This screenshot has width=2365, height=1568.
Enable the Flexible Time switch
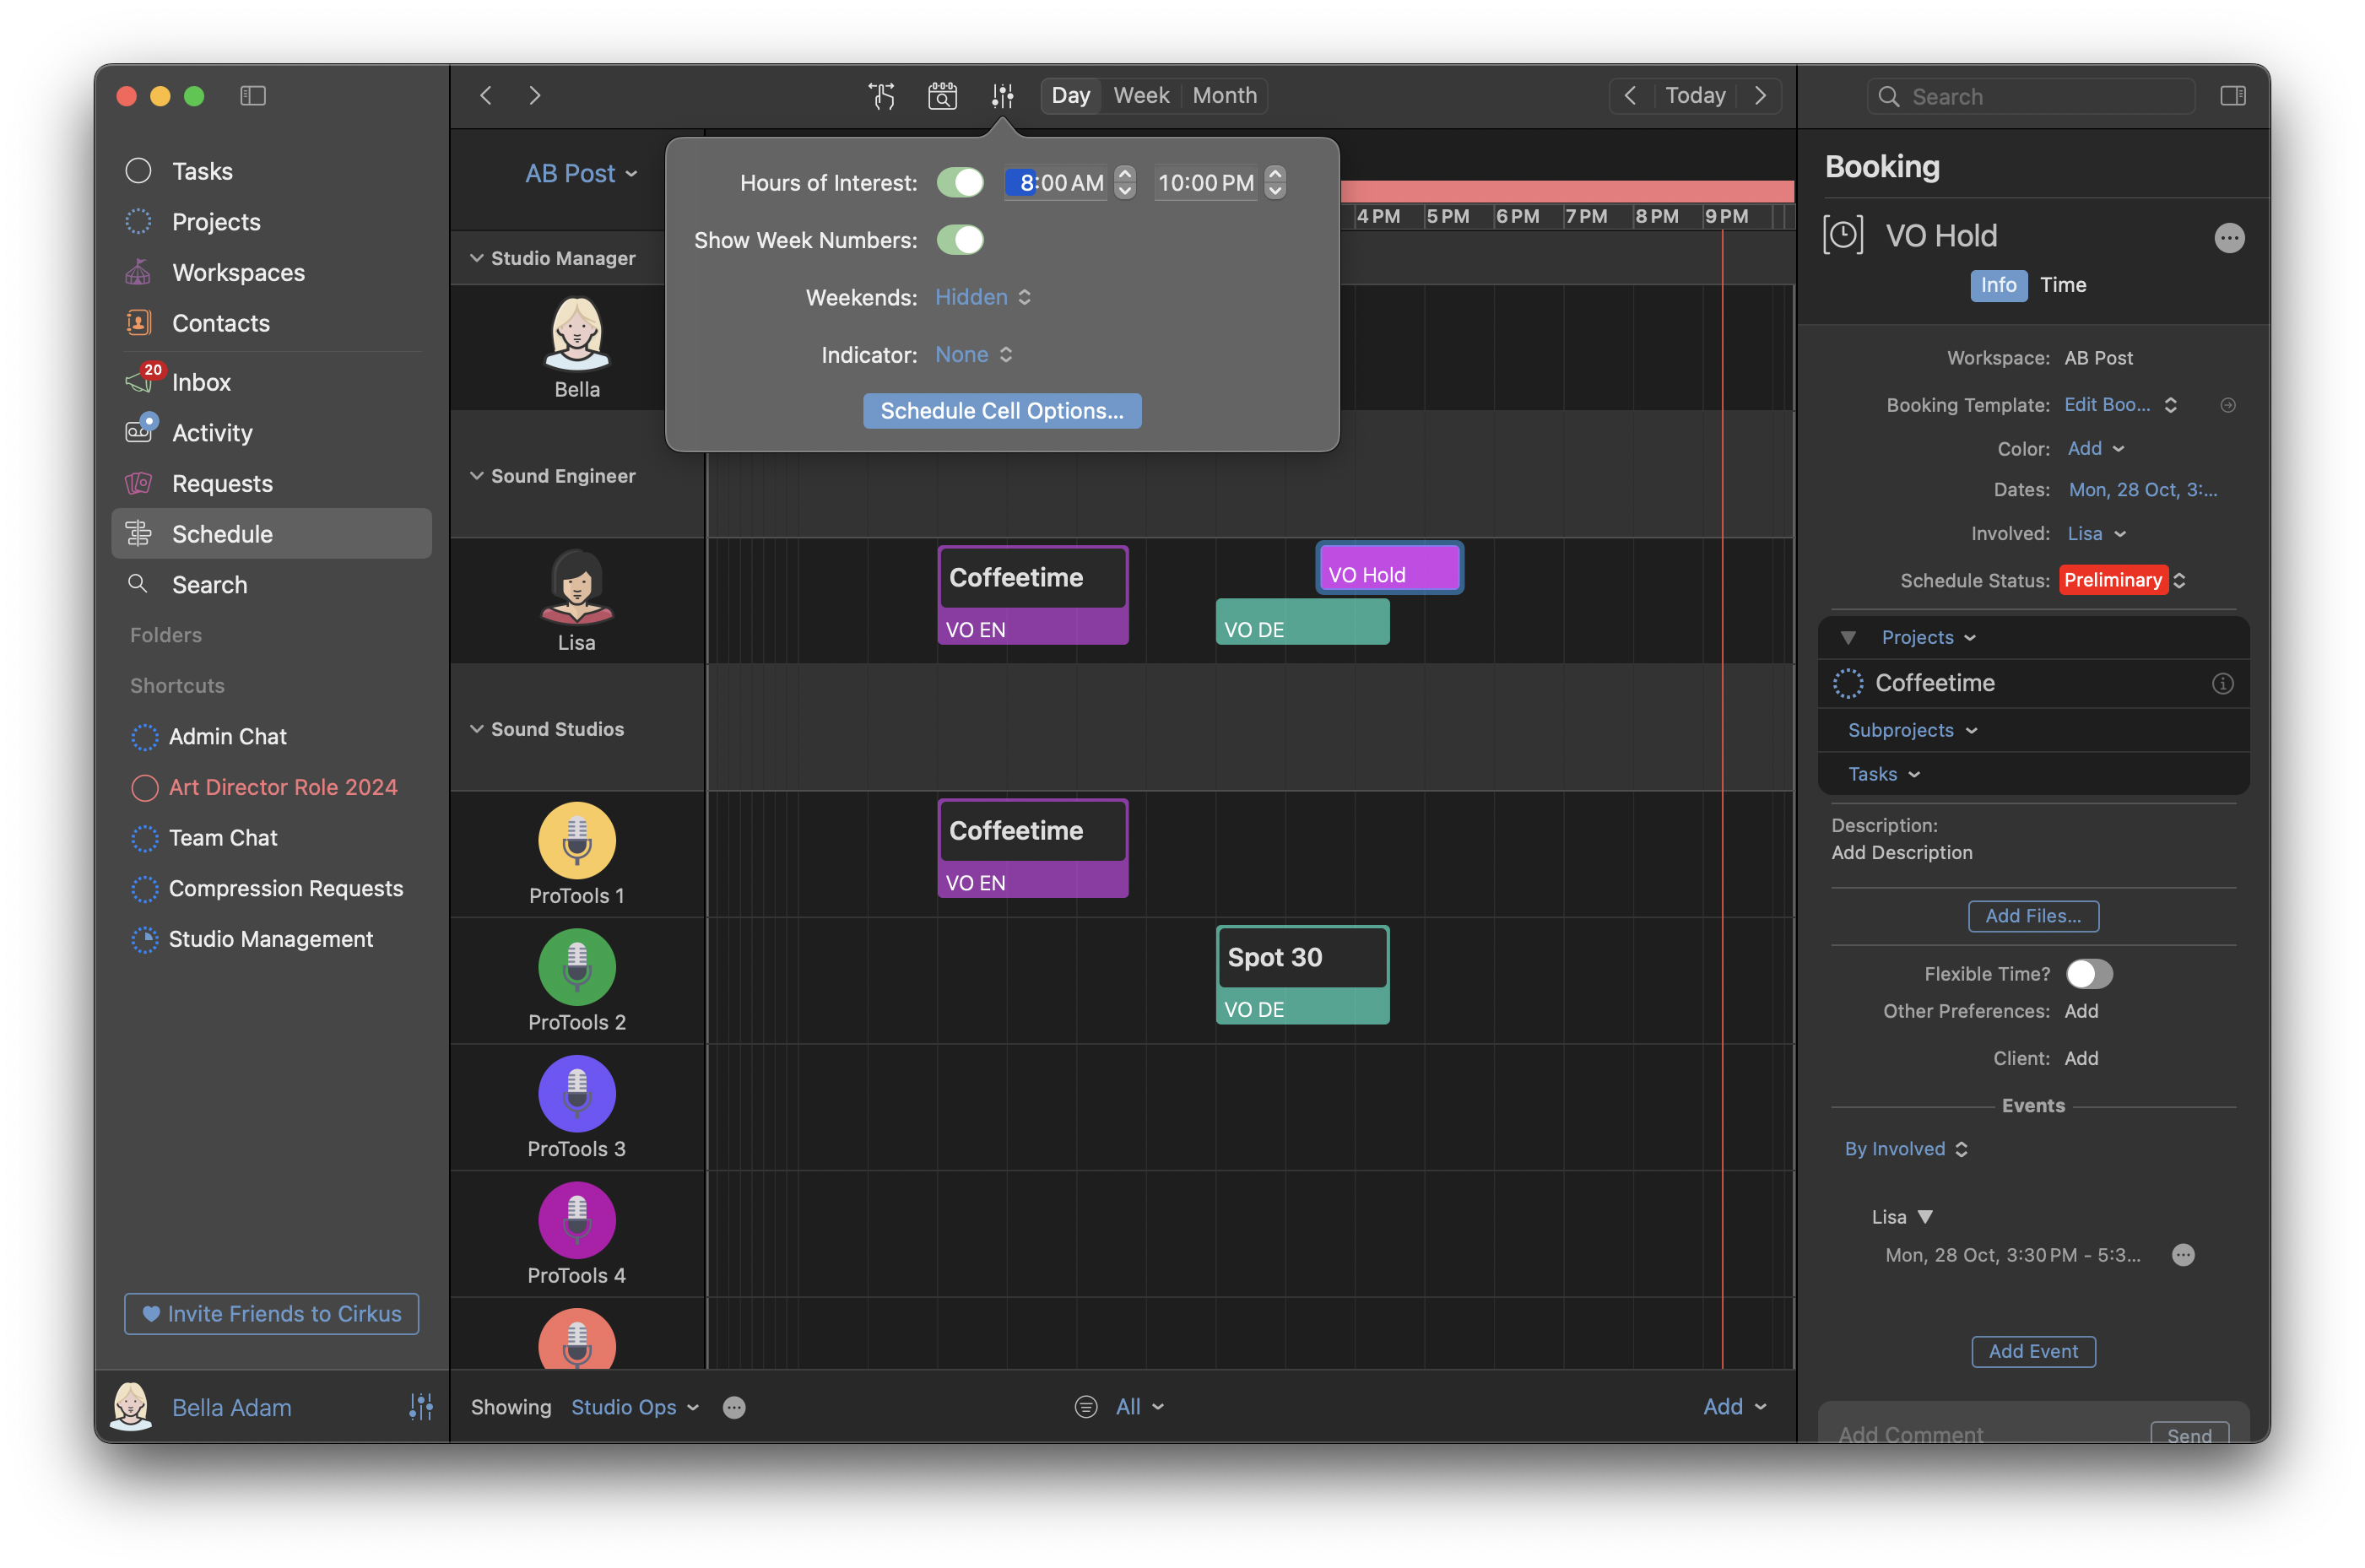[x=2088, y=974]
